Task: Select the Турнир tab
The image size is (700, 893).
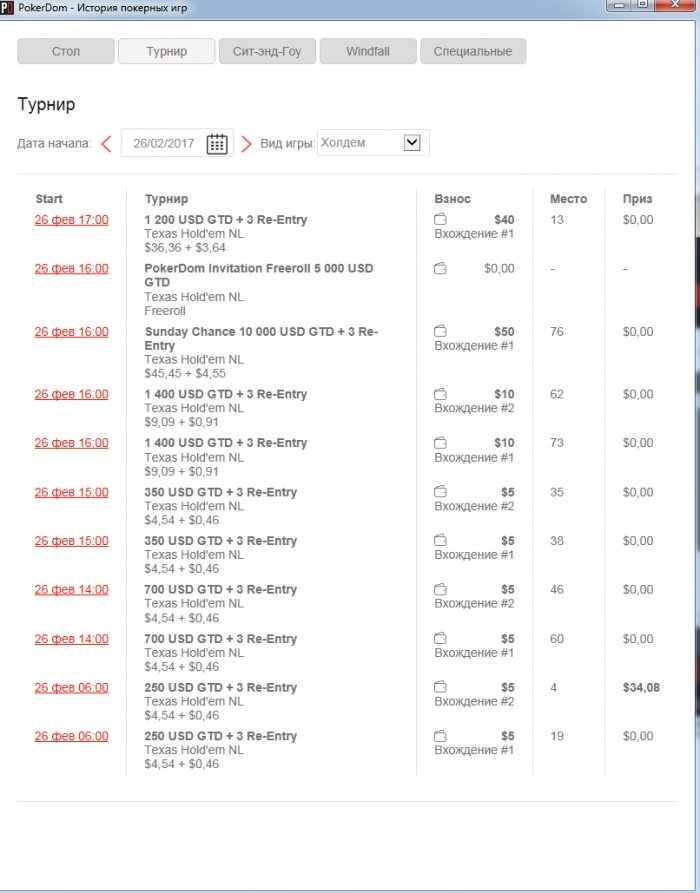Action: [x=166, y=51]
